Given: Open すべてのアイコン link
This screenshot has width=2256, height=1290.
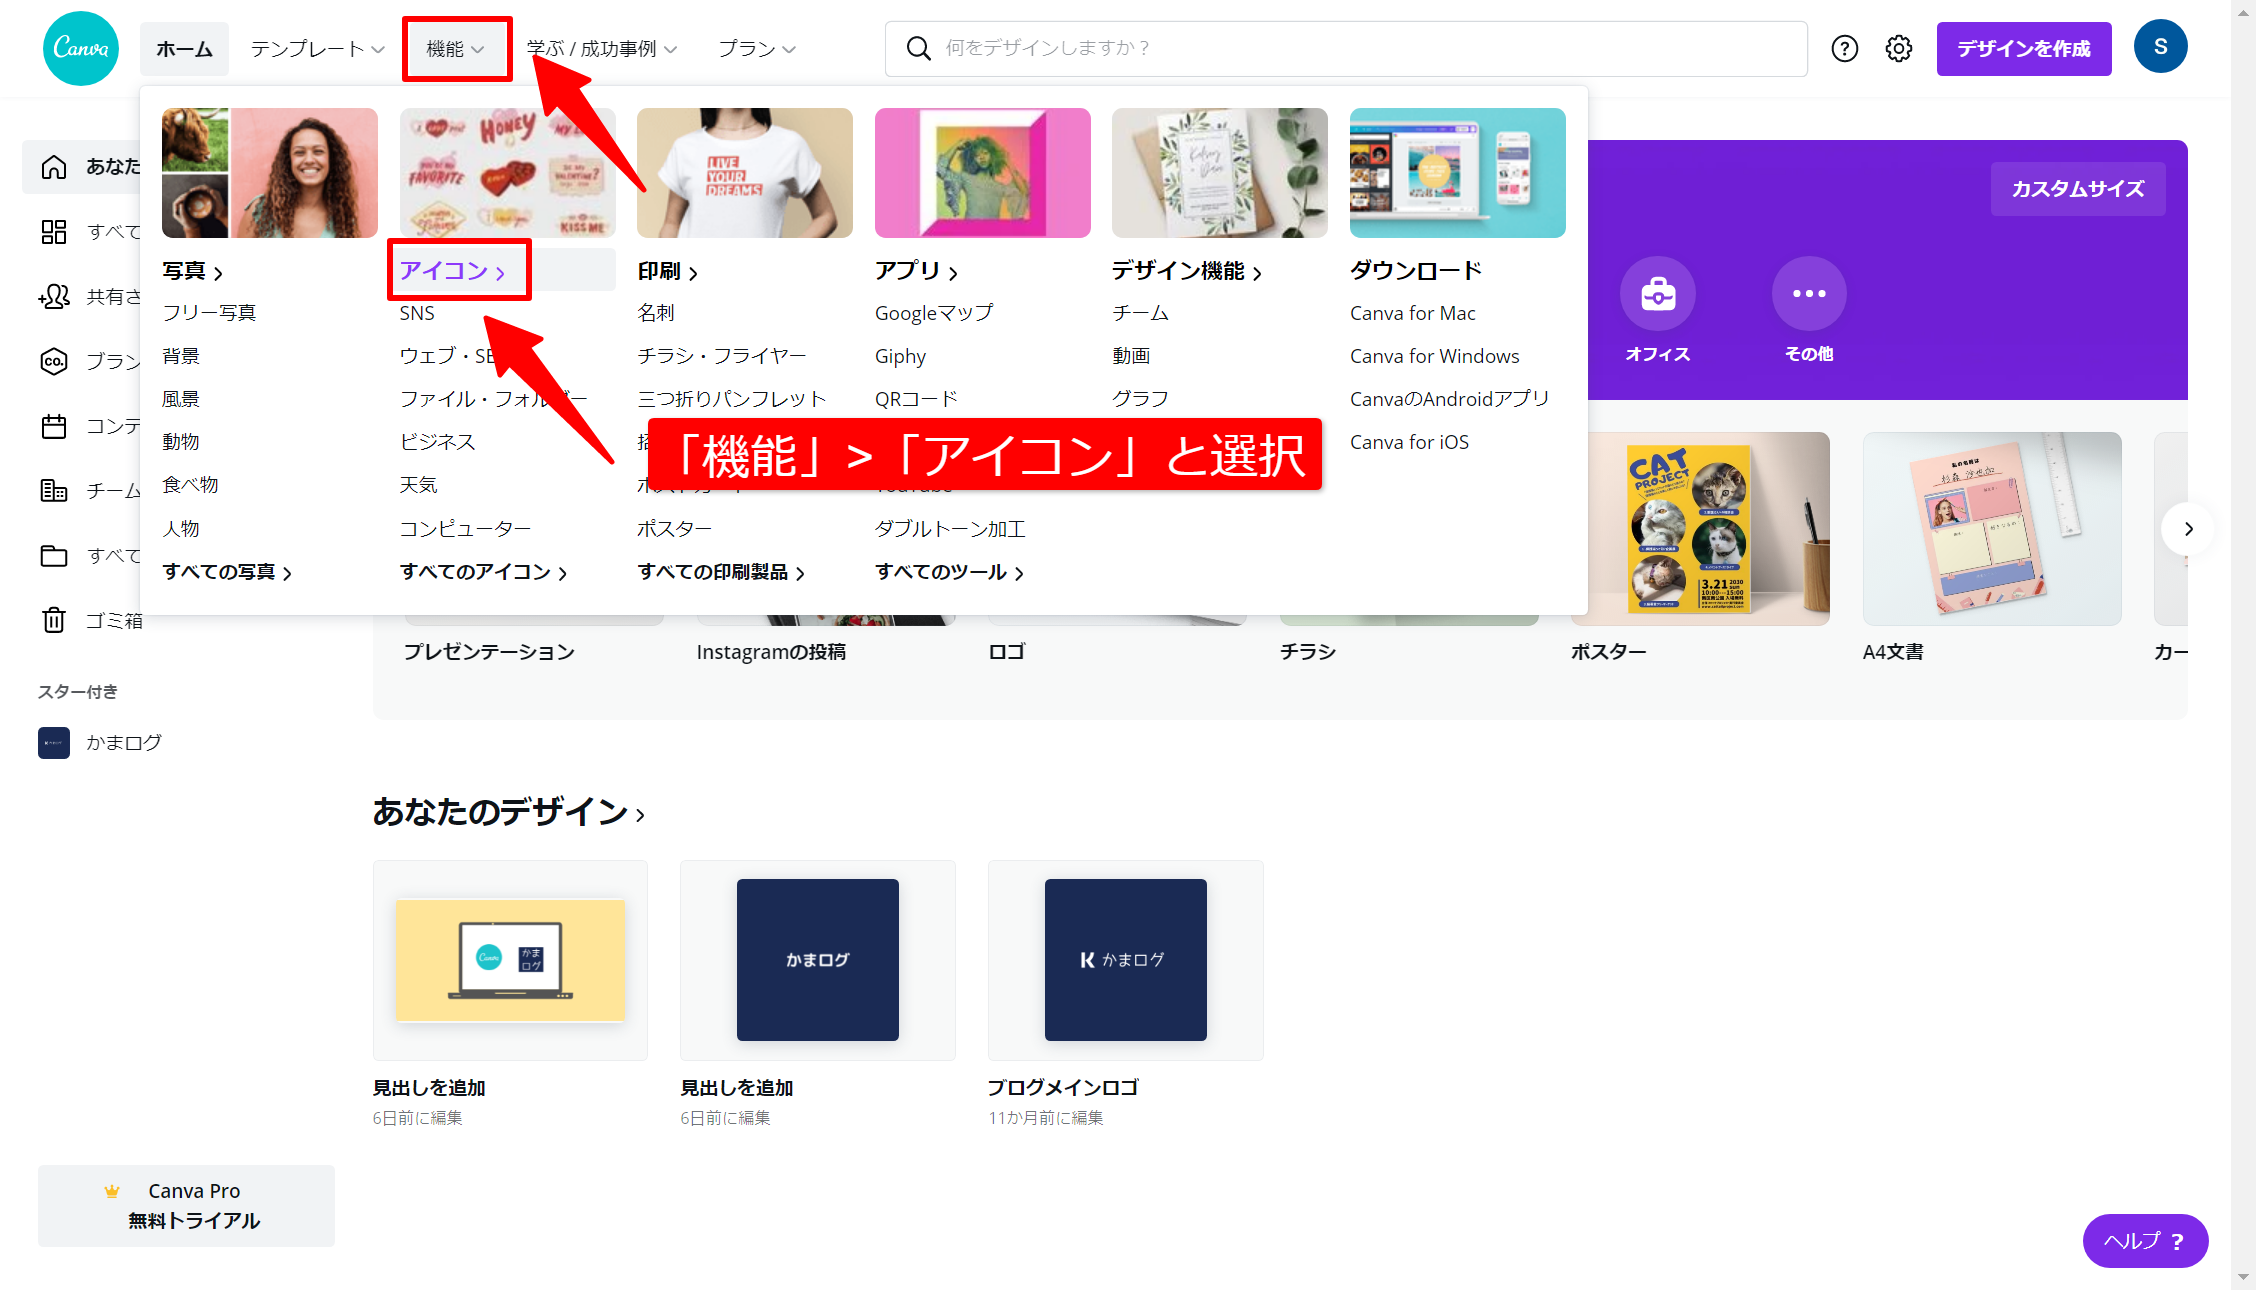Looking at the screenshot, I should point(484,572).
